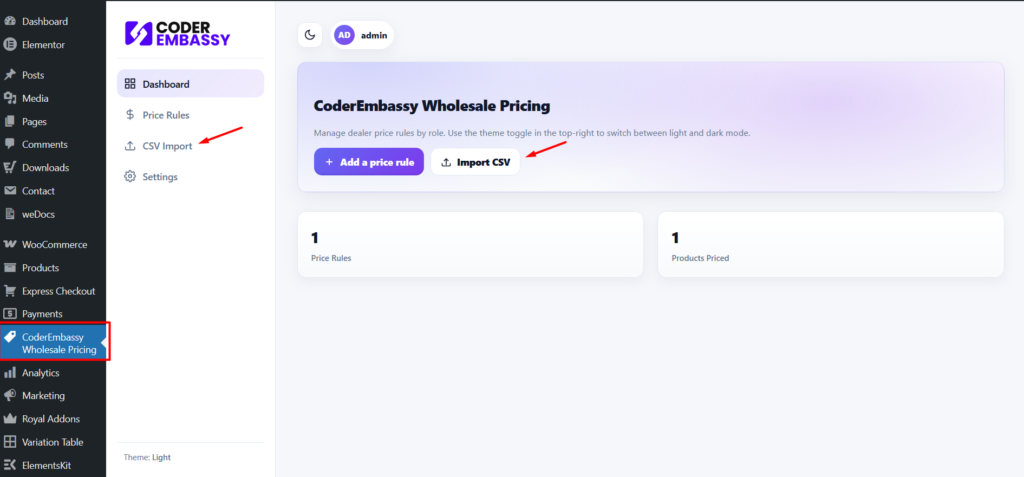
Task: Go to the WooCommerce menu
Action: click(54, 244)
